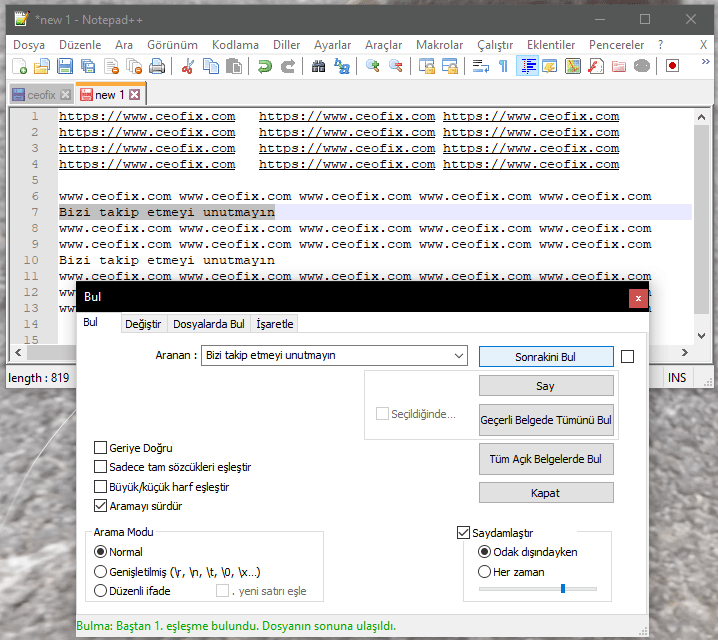Screen dimensions: 718x640
Task: Click Geçerli Belgede Tümünü Bul
Action: pyautogui.click(x=546, y=420)
